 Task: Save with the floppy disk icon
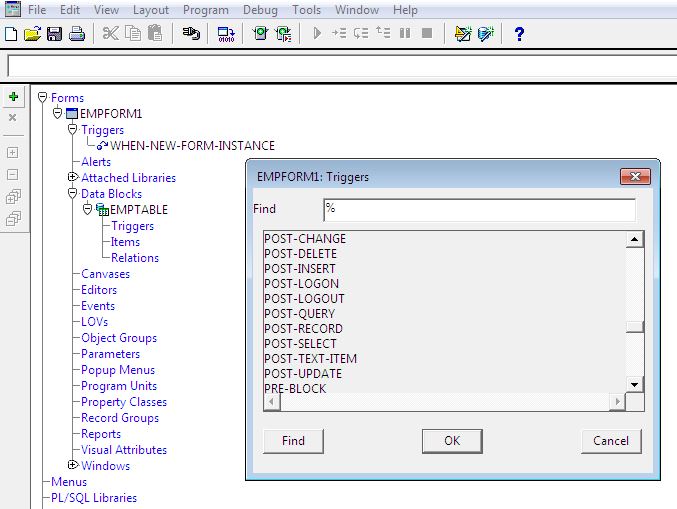[54, 34]
